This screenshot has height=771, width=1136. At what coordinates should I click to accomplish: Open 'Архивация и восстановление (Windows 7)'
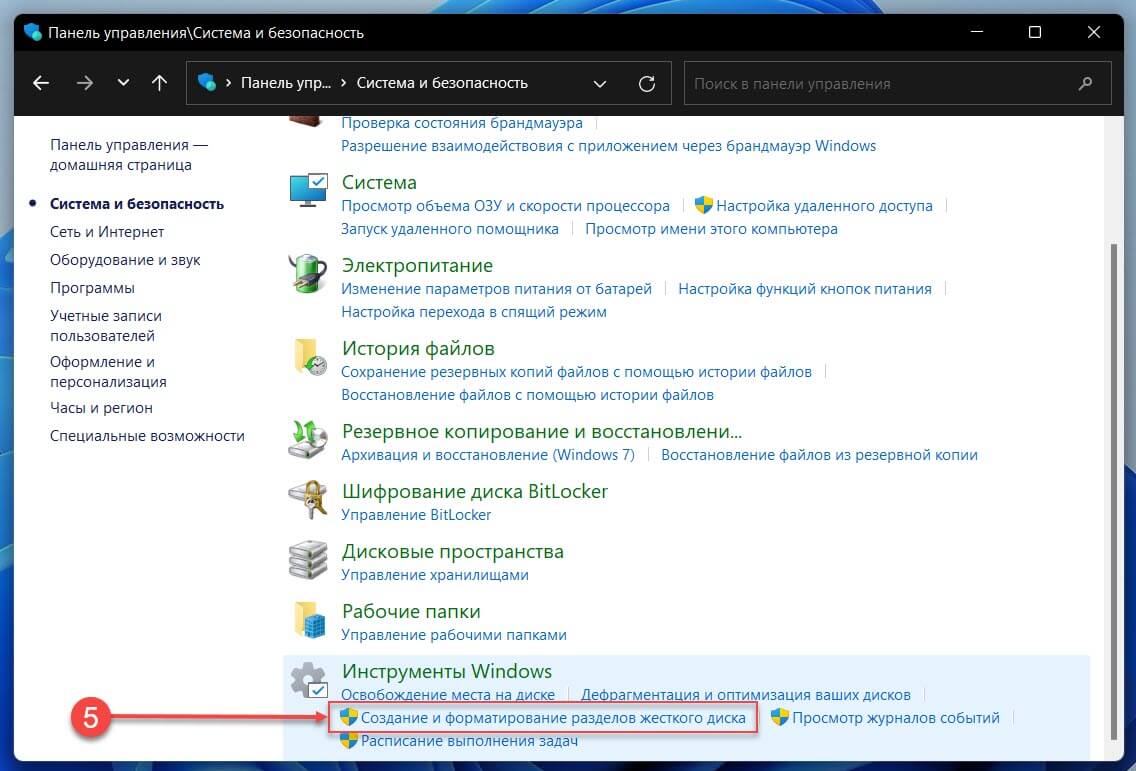point(488,455)
